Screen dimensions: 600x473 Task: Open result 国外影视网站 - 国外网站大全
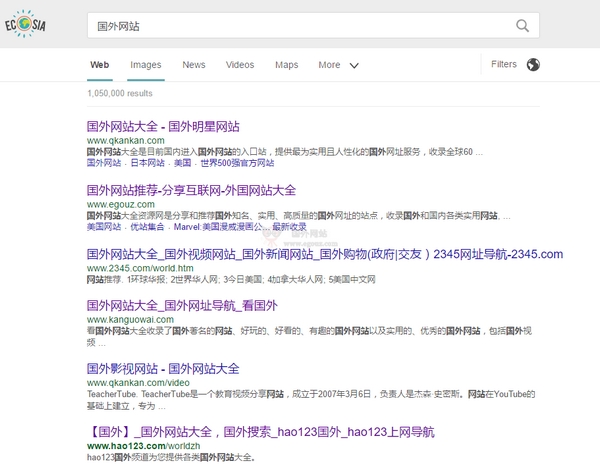pyautogui.click(x=163, y=369)
